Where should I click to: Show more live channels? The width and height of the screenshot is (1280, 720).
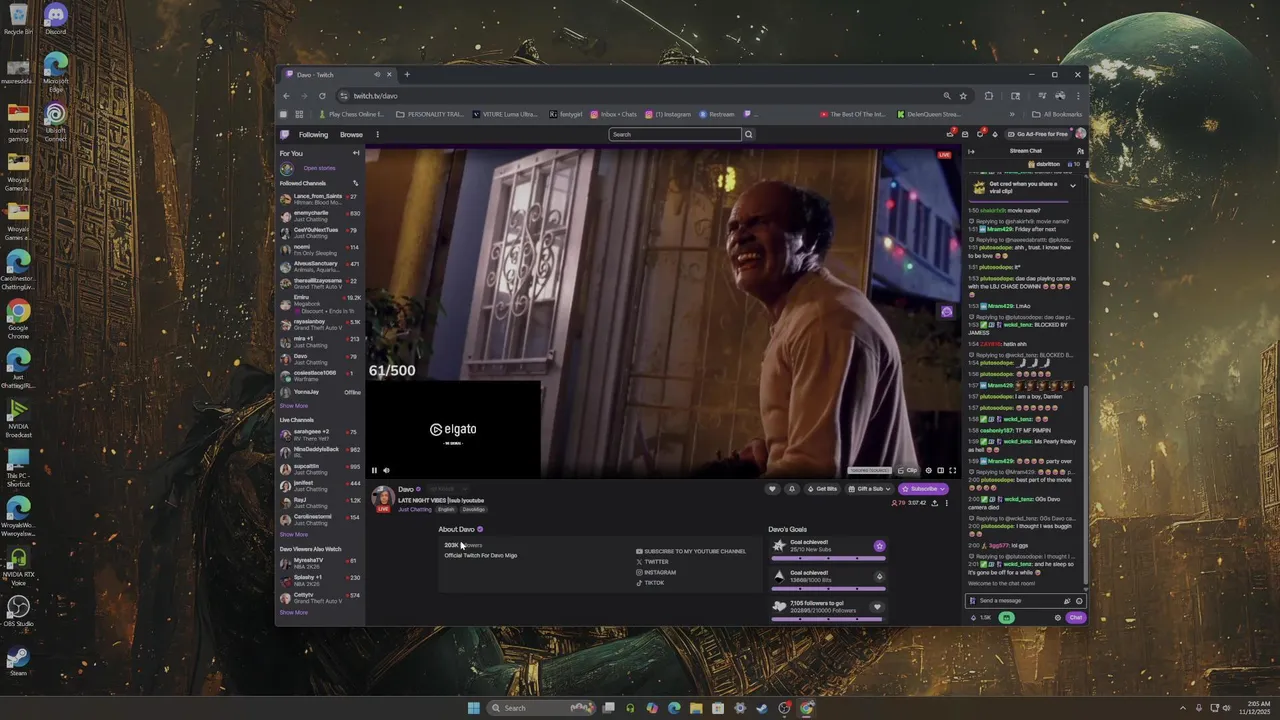click(294, 534)
